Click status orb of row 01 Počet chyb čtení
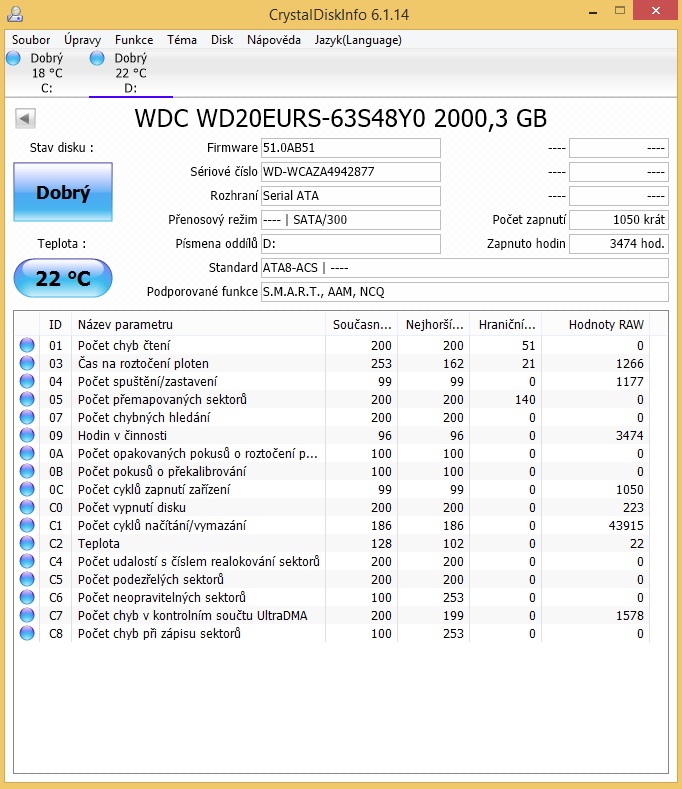The height and width of the screenshot is (789, 682). (27, 345)
